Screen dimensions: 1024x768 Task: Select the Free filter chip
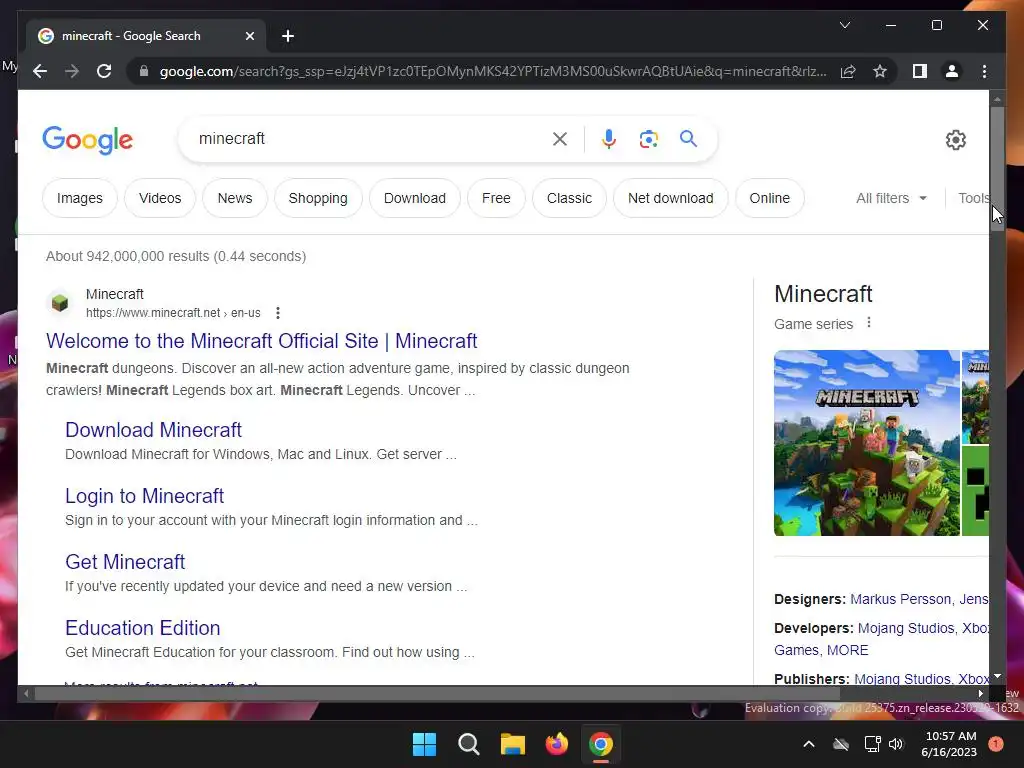coord(496,198)
